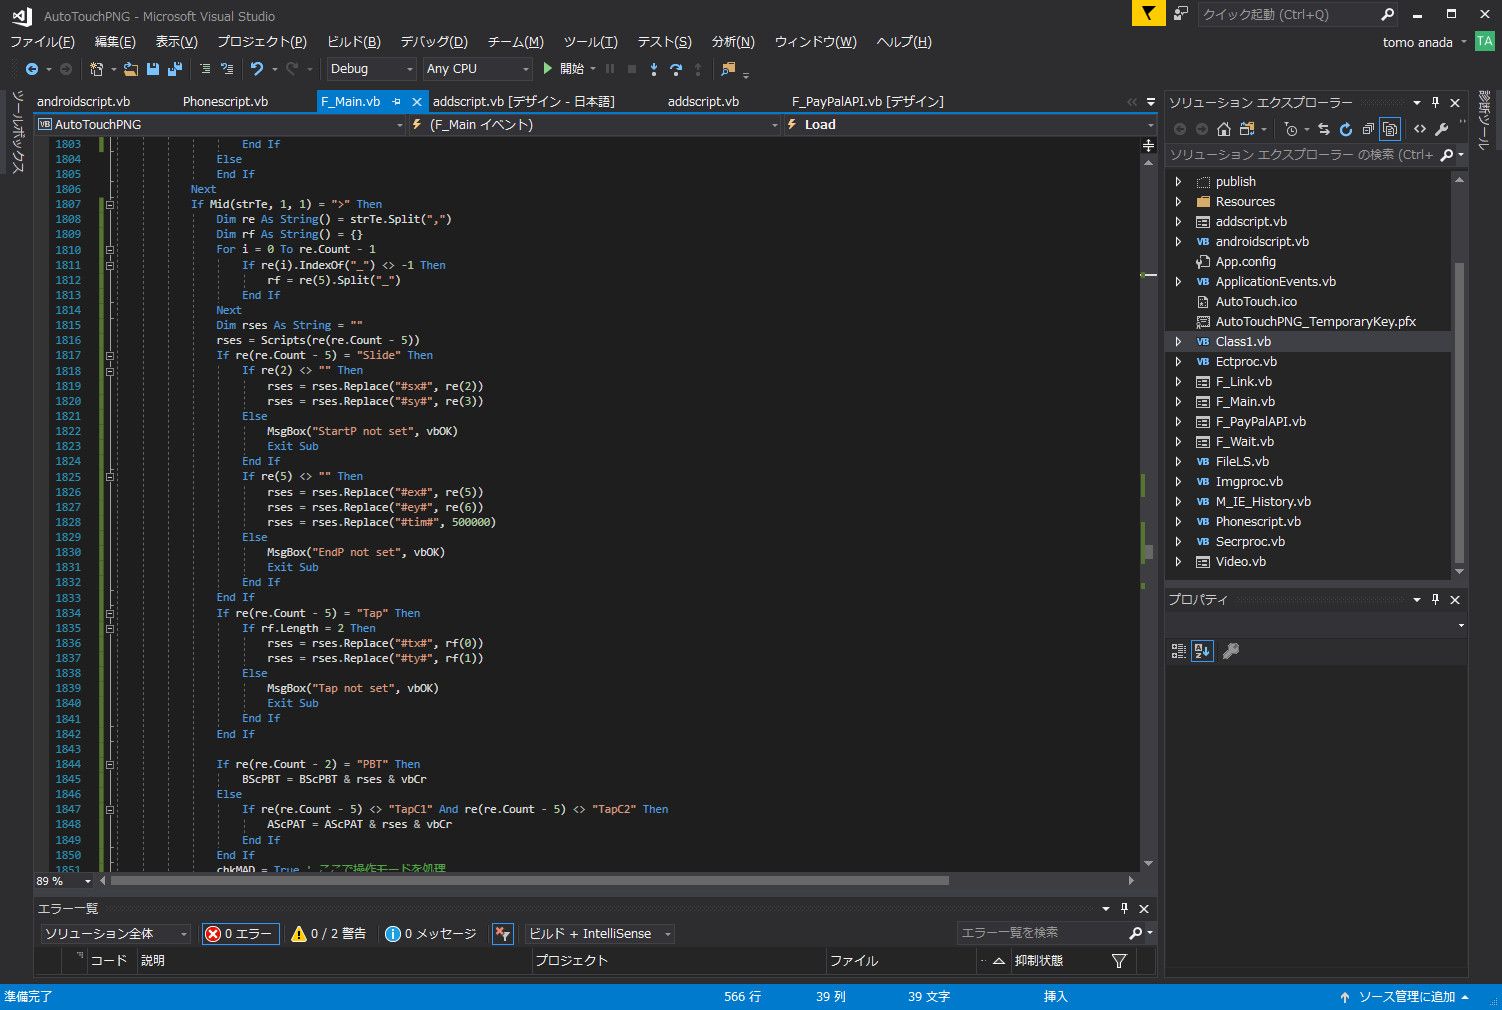
Task: Click the Navigate Backward arrow in toolbar
Action: 32,69
